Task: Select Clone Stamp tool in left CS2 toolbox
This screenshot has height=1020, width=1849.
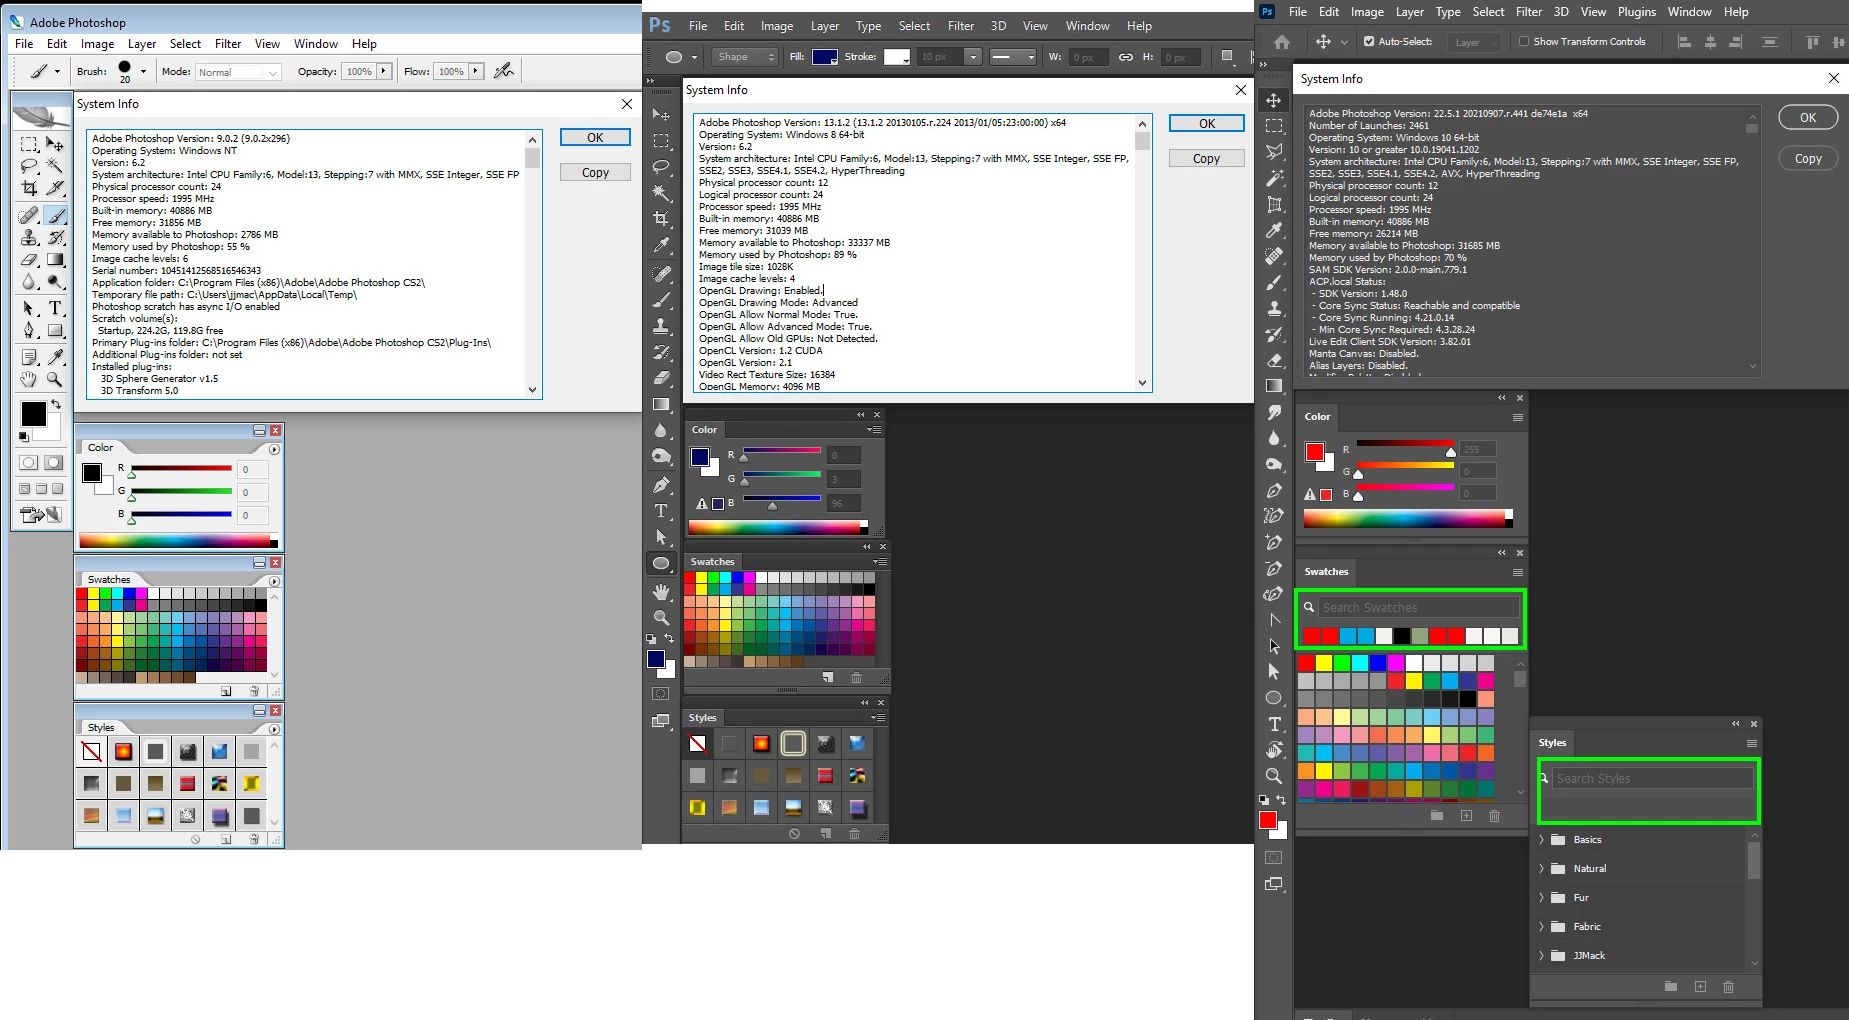Action: point(29,237)
